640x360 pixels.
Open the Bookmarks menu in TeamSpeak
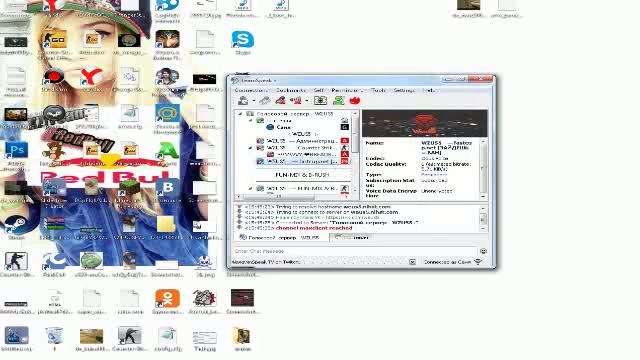[291, 90]
